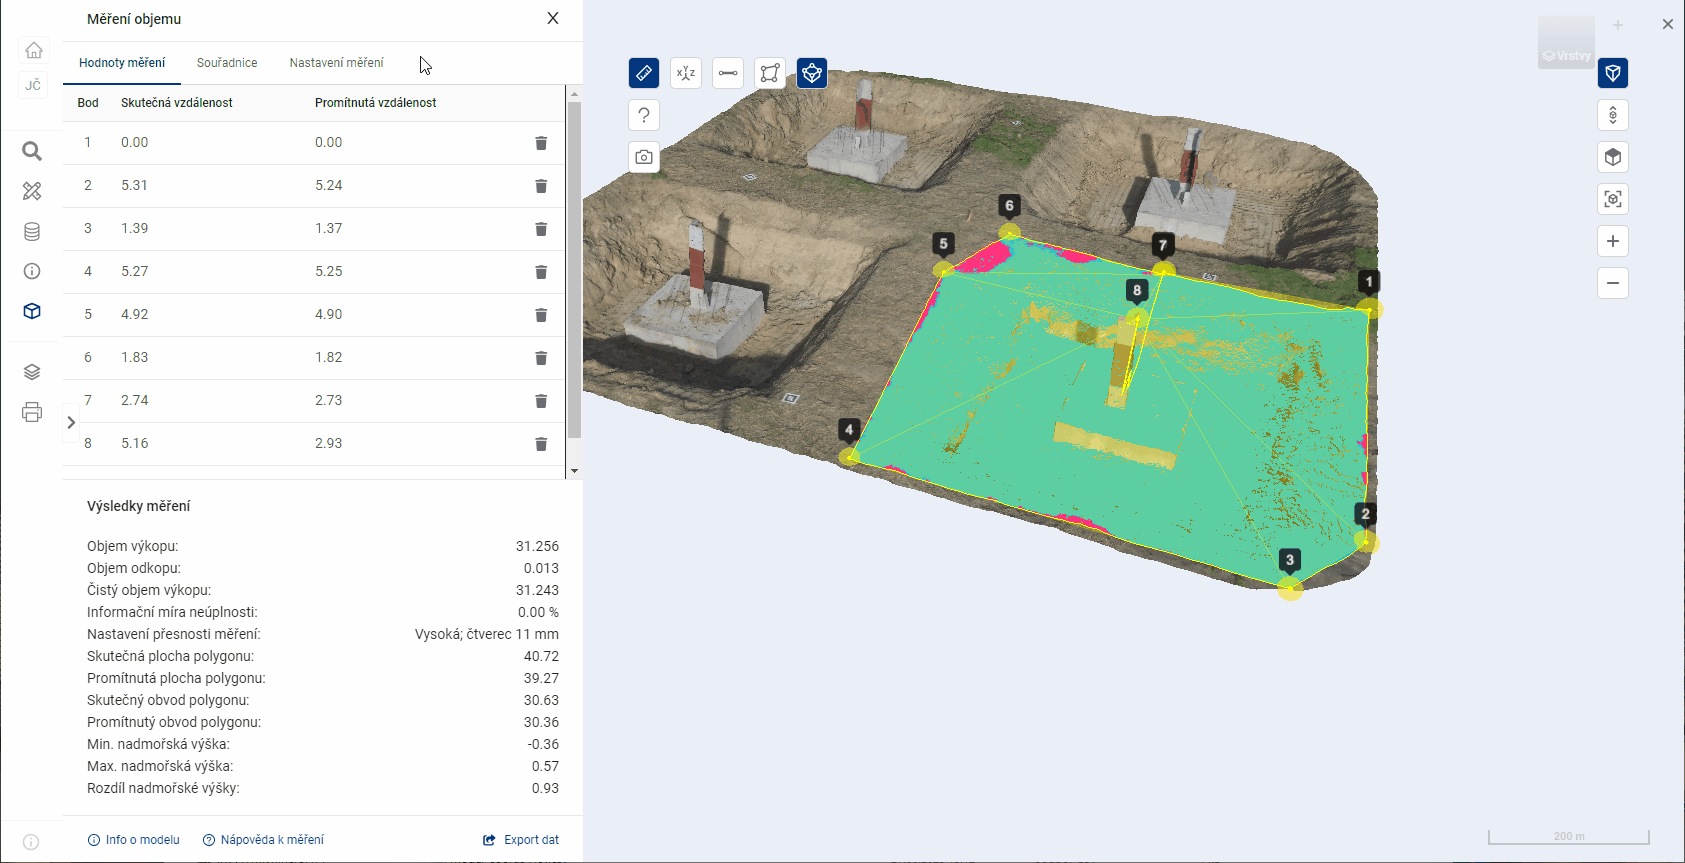The width and height of the screenshot is (1685, 863).
Task: Open the database icon in the sidebar
Action: 32,232
